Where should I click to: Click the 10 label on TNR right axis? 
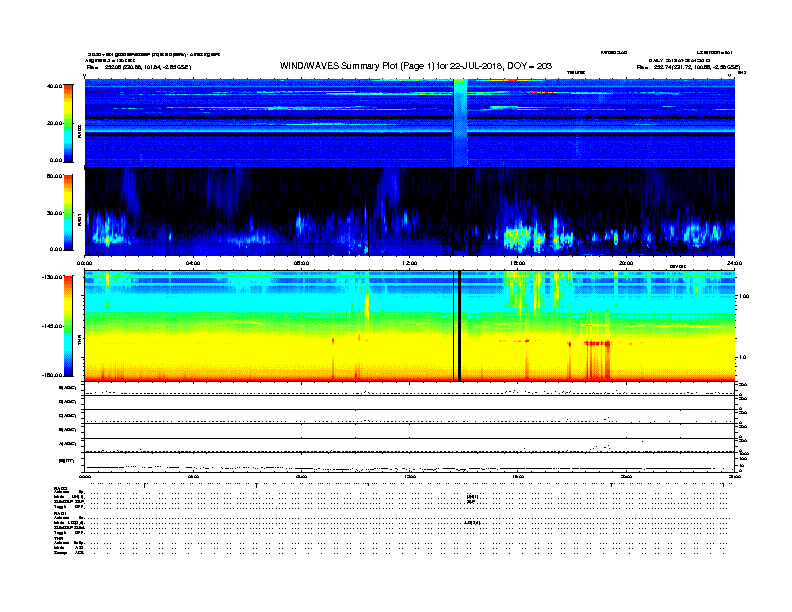pyautogui.click(x=742, y=358)
